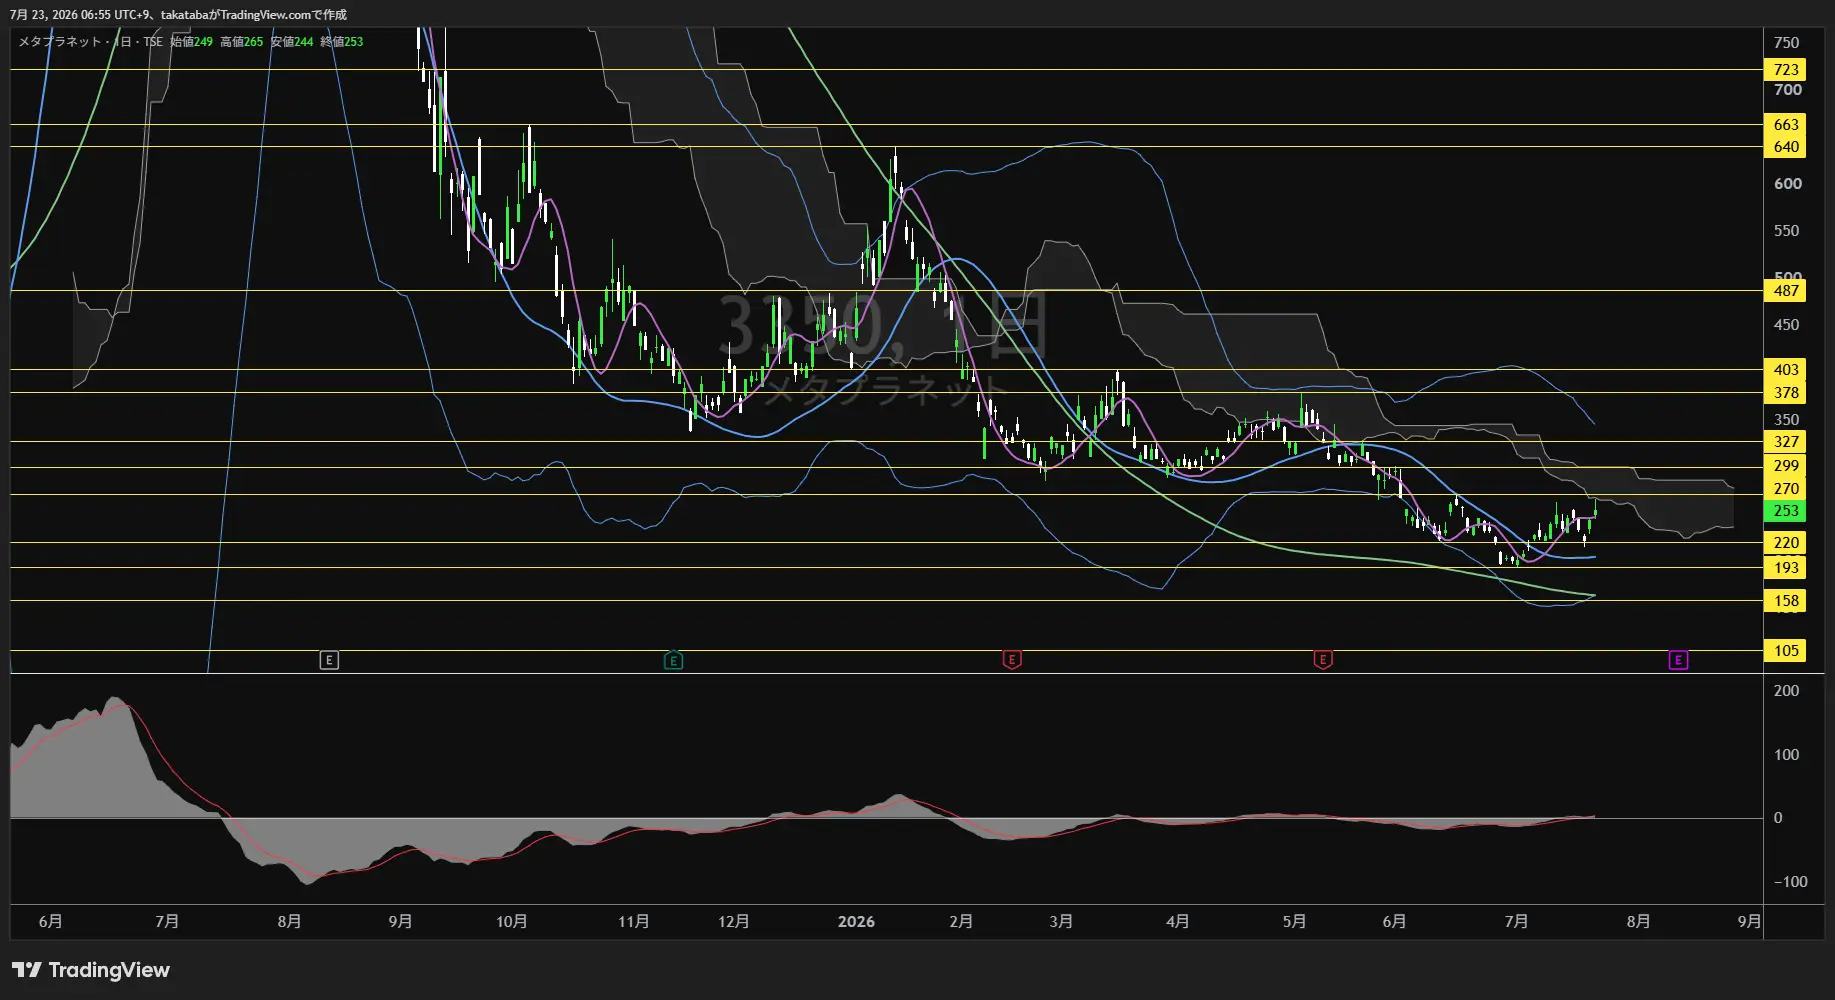The height and width of the screenshot is (1000, 1835).
Task: Open the red E earnings marker in May
Action: [x=1323, y=660]
